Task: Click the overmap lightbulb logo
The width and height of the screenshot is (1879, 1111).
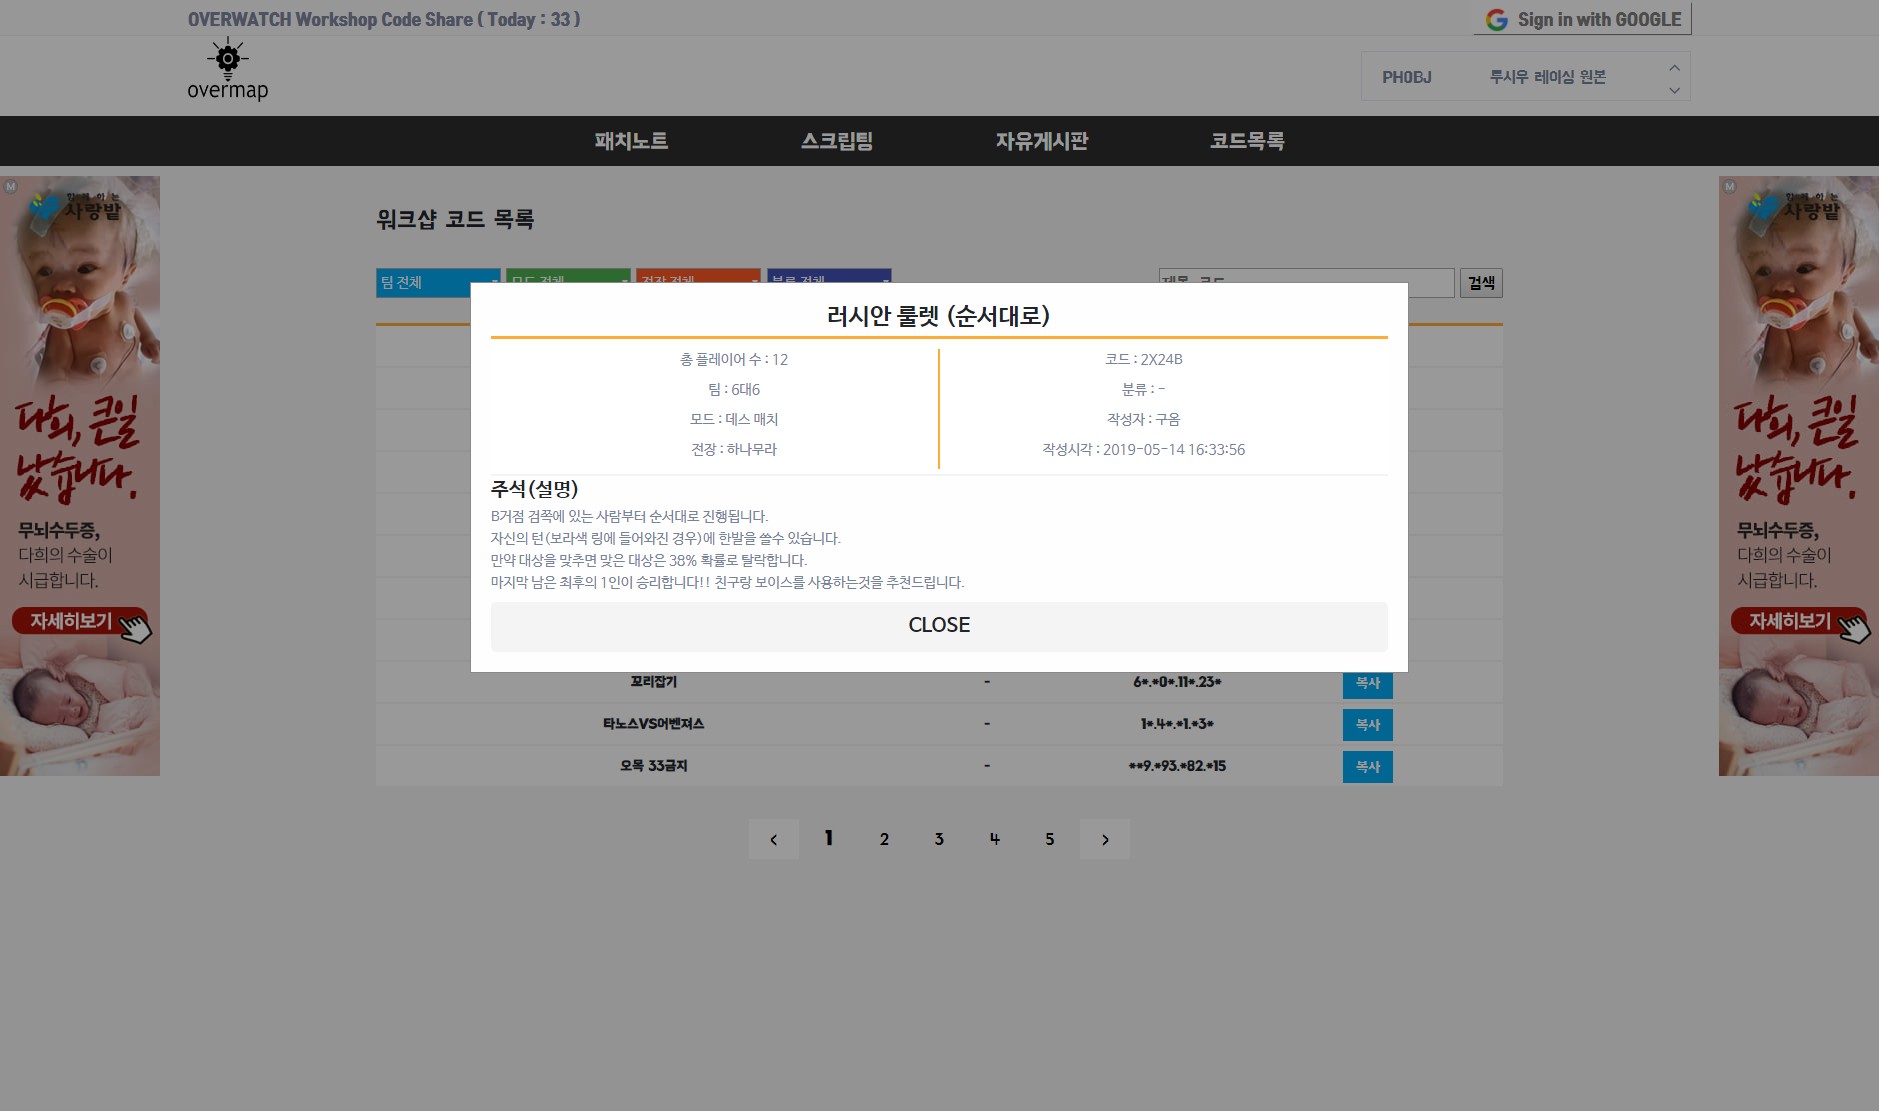Action: coord(228,70)
